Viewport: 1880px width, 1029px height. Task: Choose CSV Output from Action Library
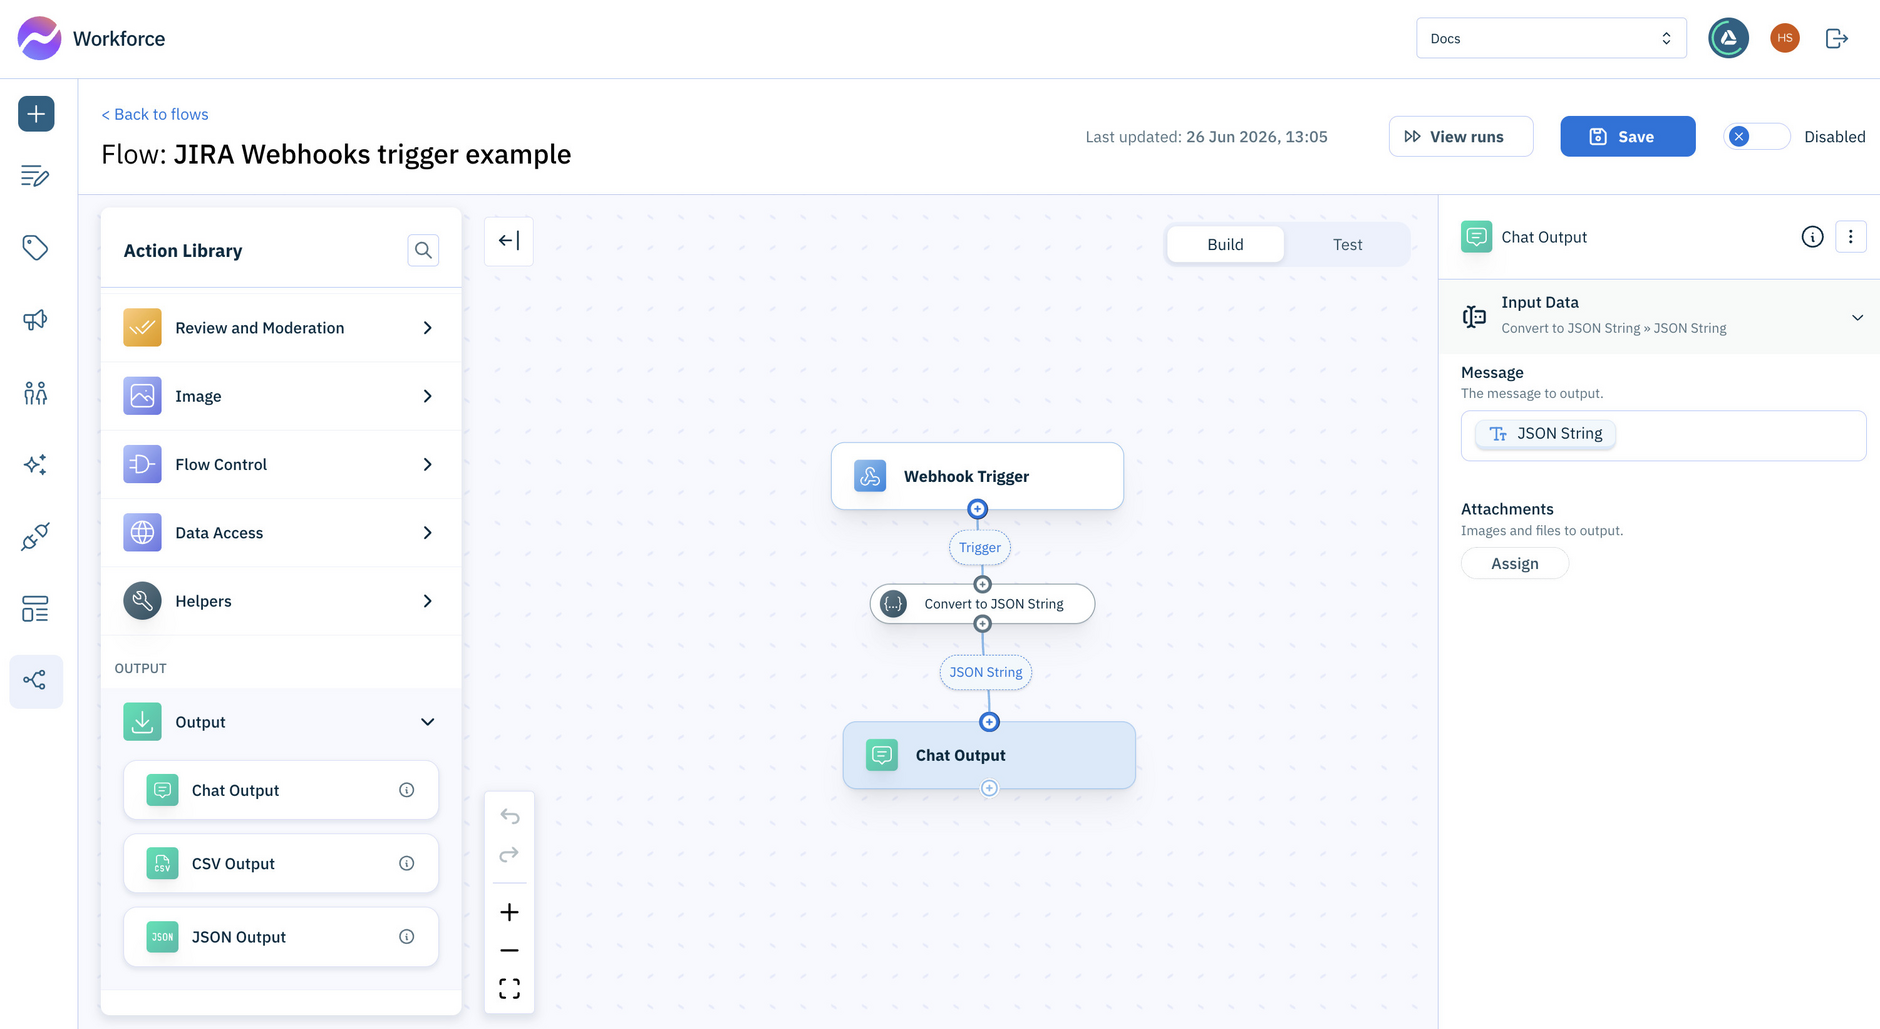click(x=281, y=863)
